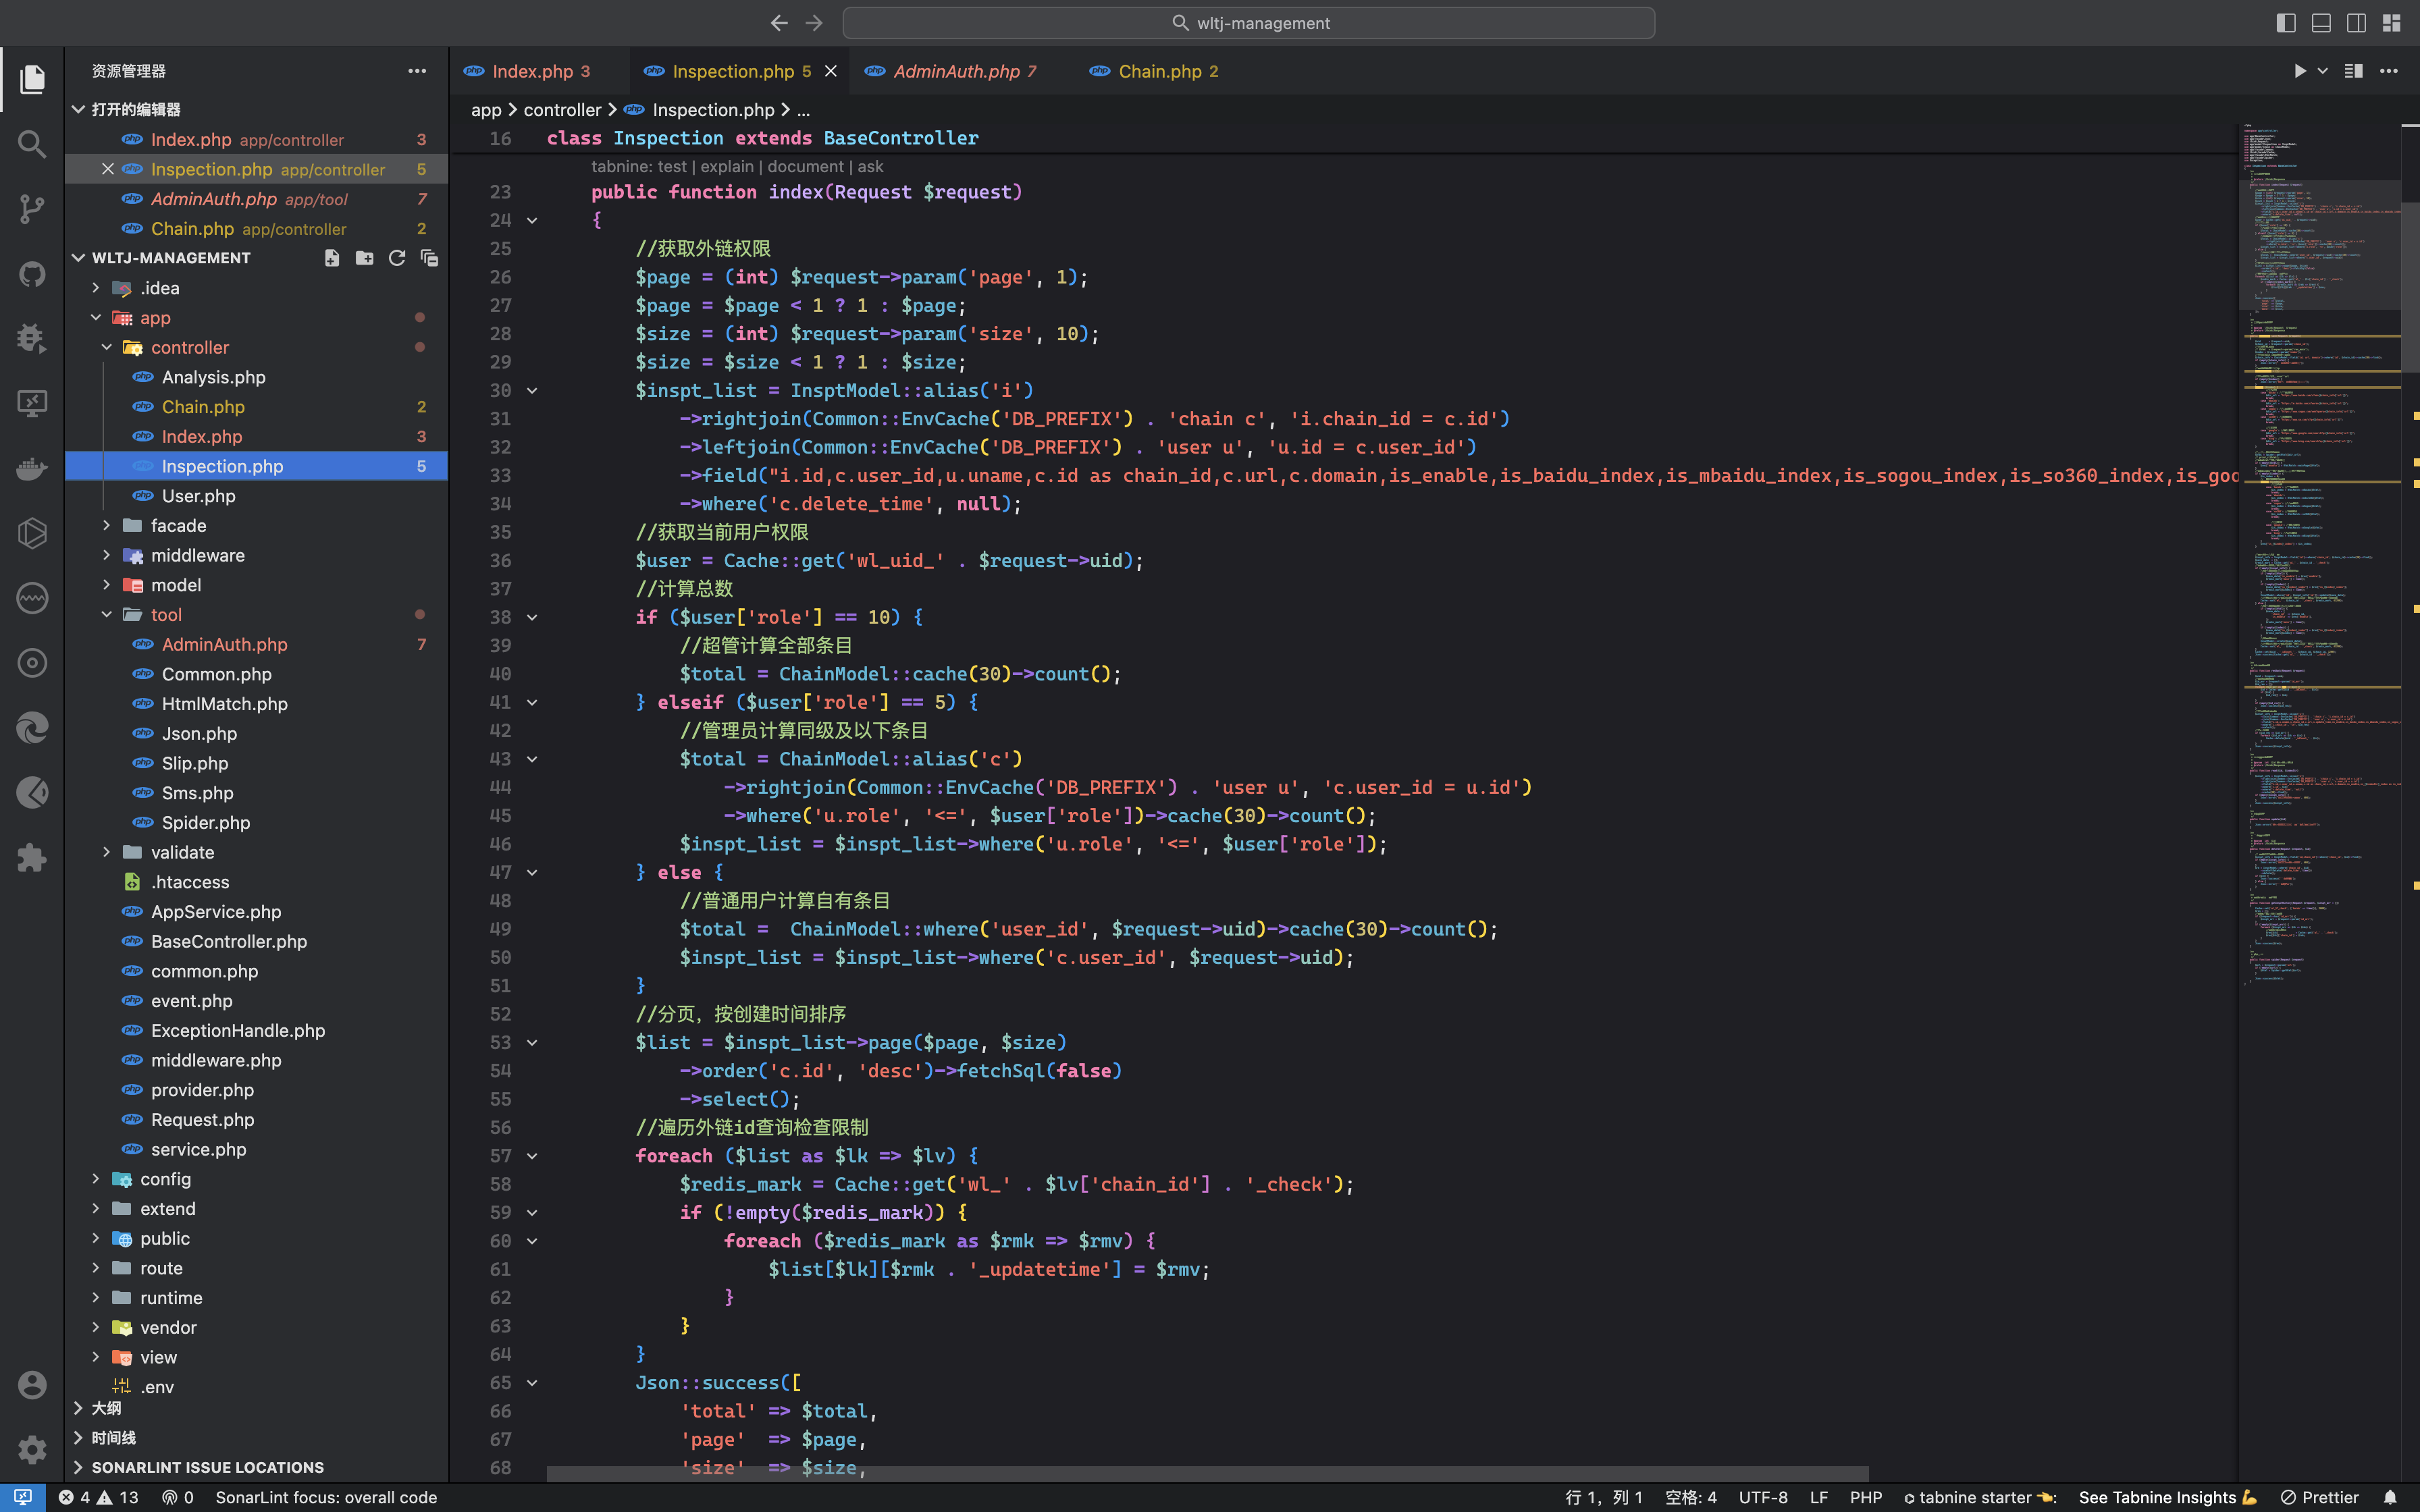Click the wltj-management command center search

click(1248, 23)
